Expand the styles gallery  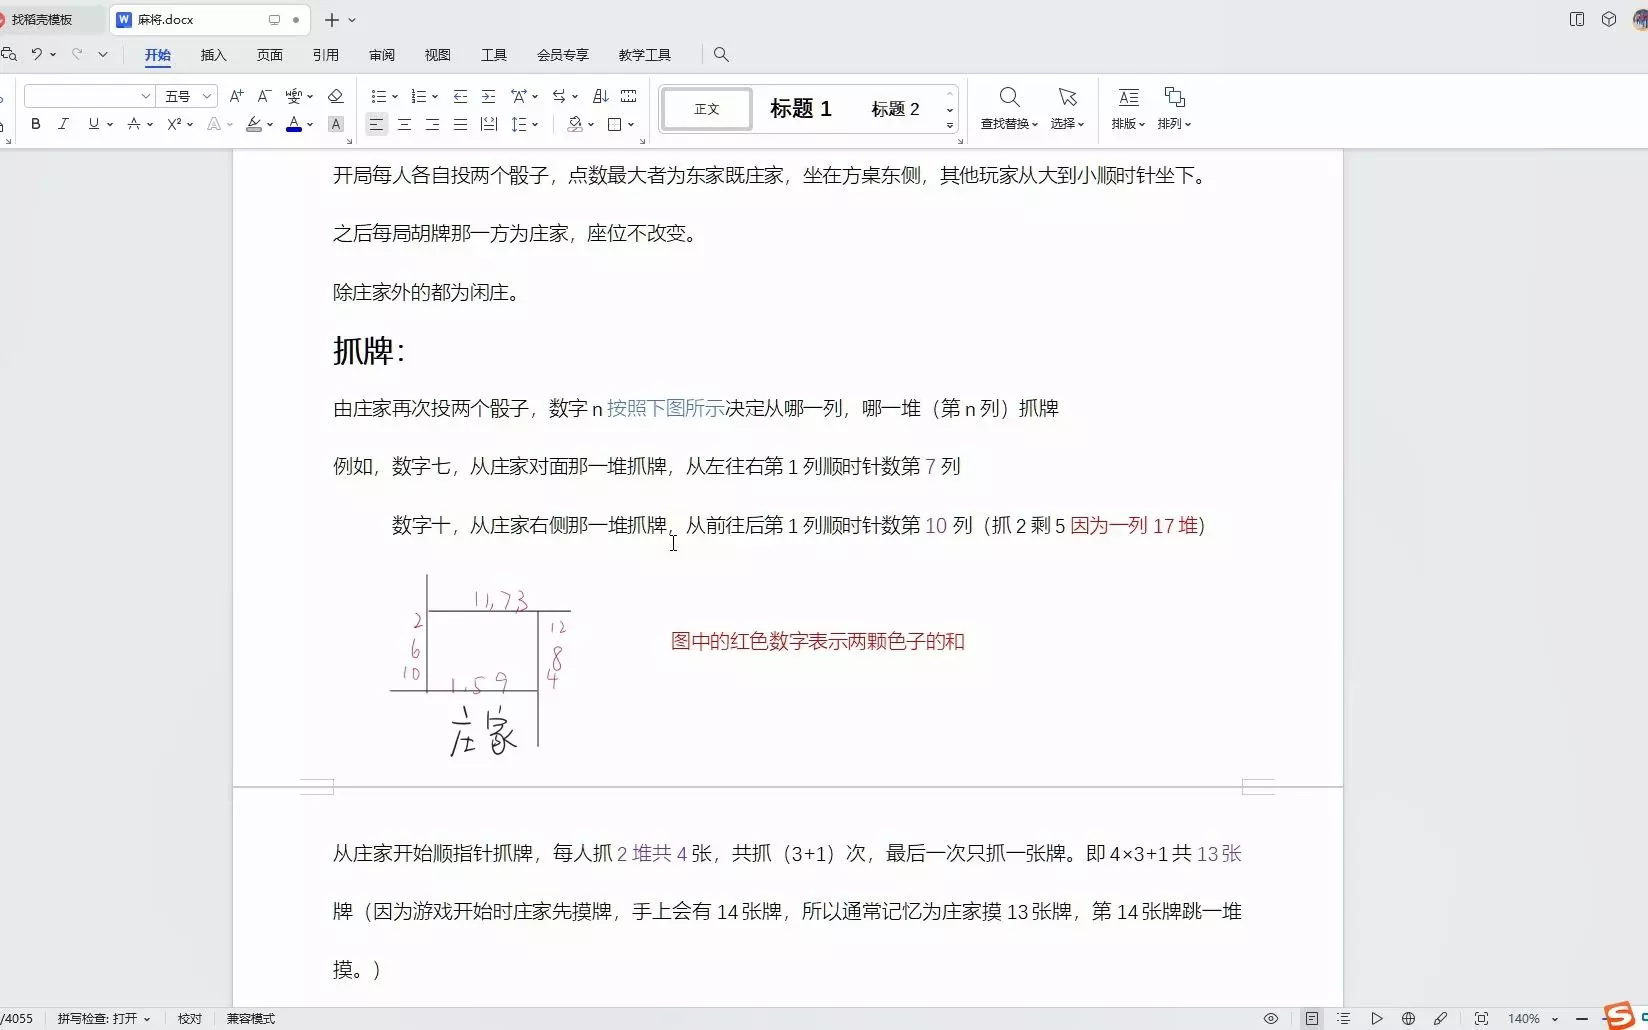click(x=950, y=125)
